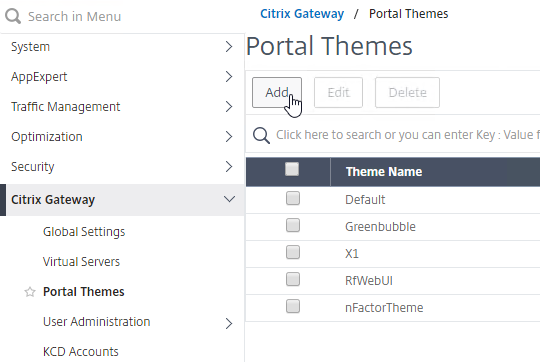Check the X1 theme checkbox
Viewport: 540px width, 362px height.
point(293,252)
